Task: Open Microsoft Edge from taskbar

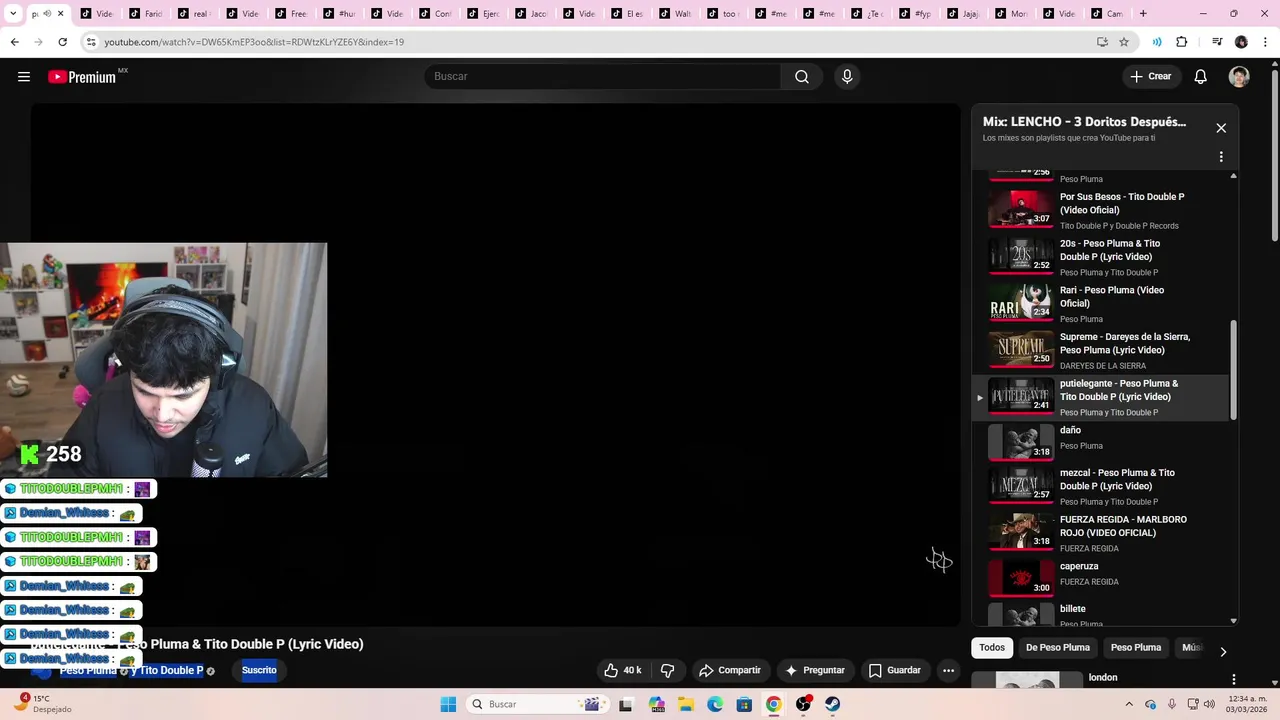Action: coord(715,704)
